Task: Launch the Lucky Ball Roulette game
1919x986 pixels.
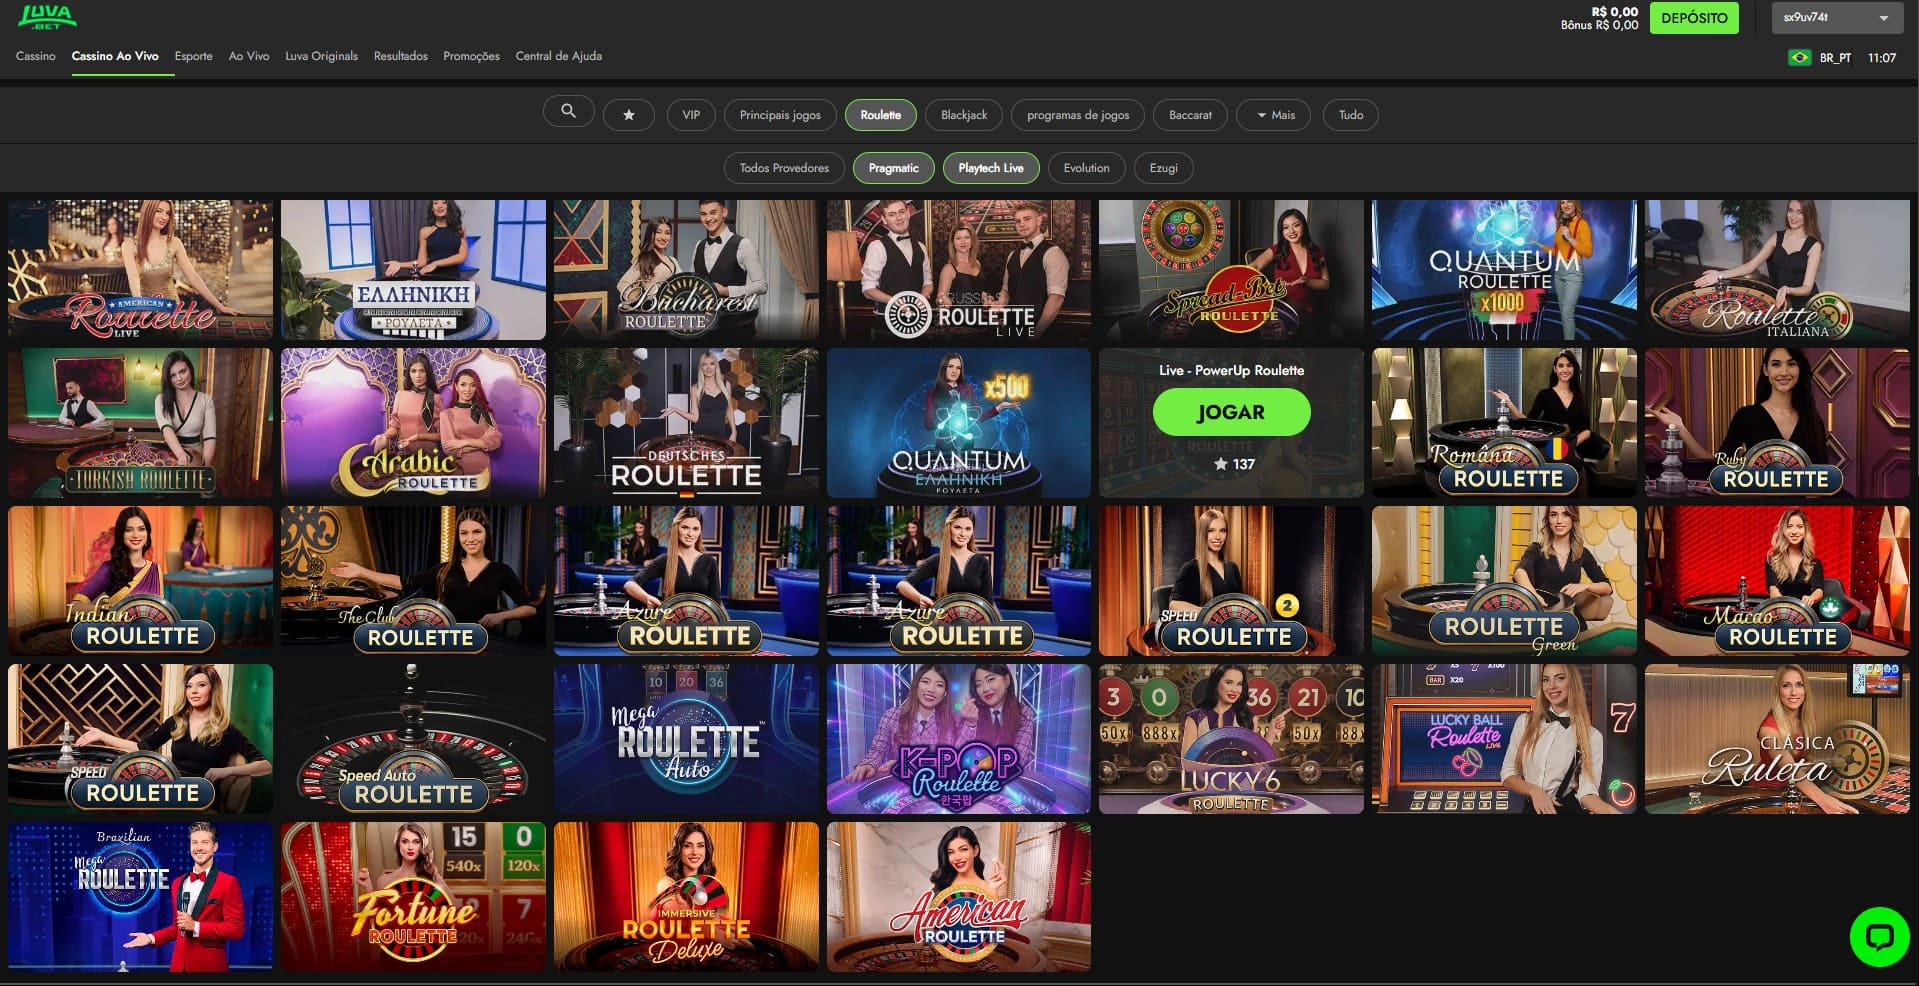Action: click(1504, 738)
